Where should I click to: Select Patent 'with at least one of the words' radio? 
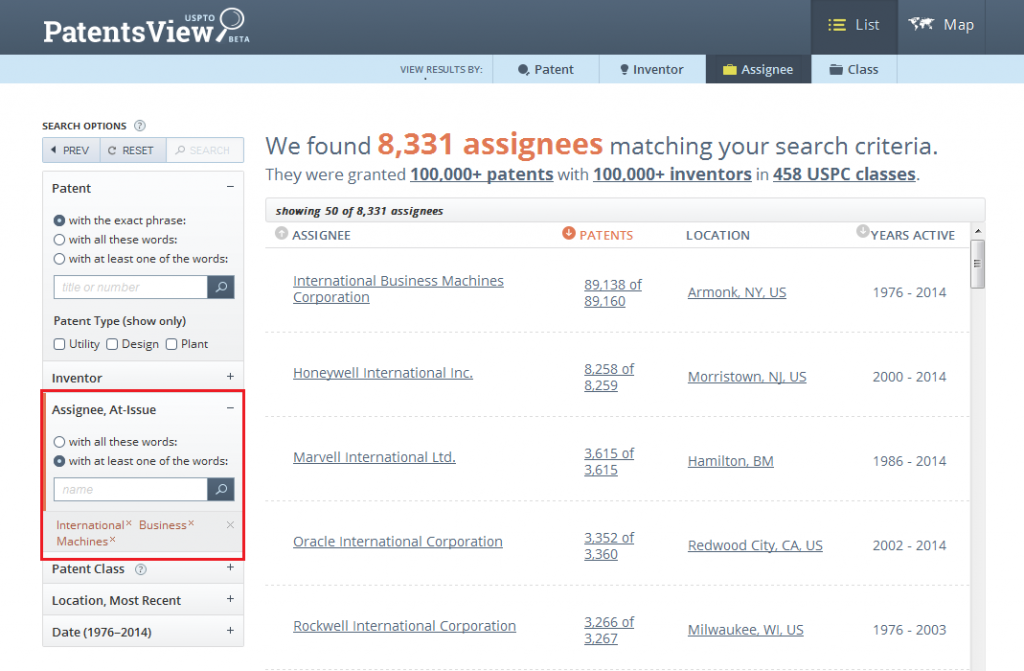click(59, 259)
